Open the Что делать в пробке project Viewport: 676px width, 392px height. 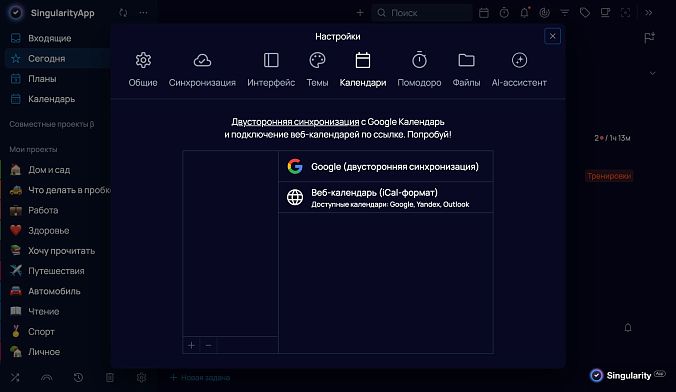[x=56, y=190]
